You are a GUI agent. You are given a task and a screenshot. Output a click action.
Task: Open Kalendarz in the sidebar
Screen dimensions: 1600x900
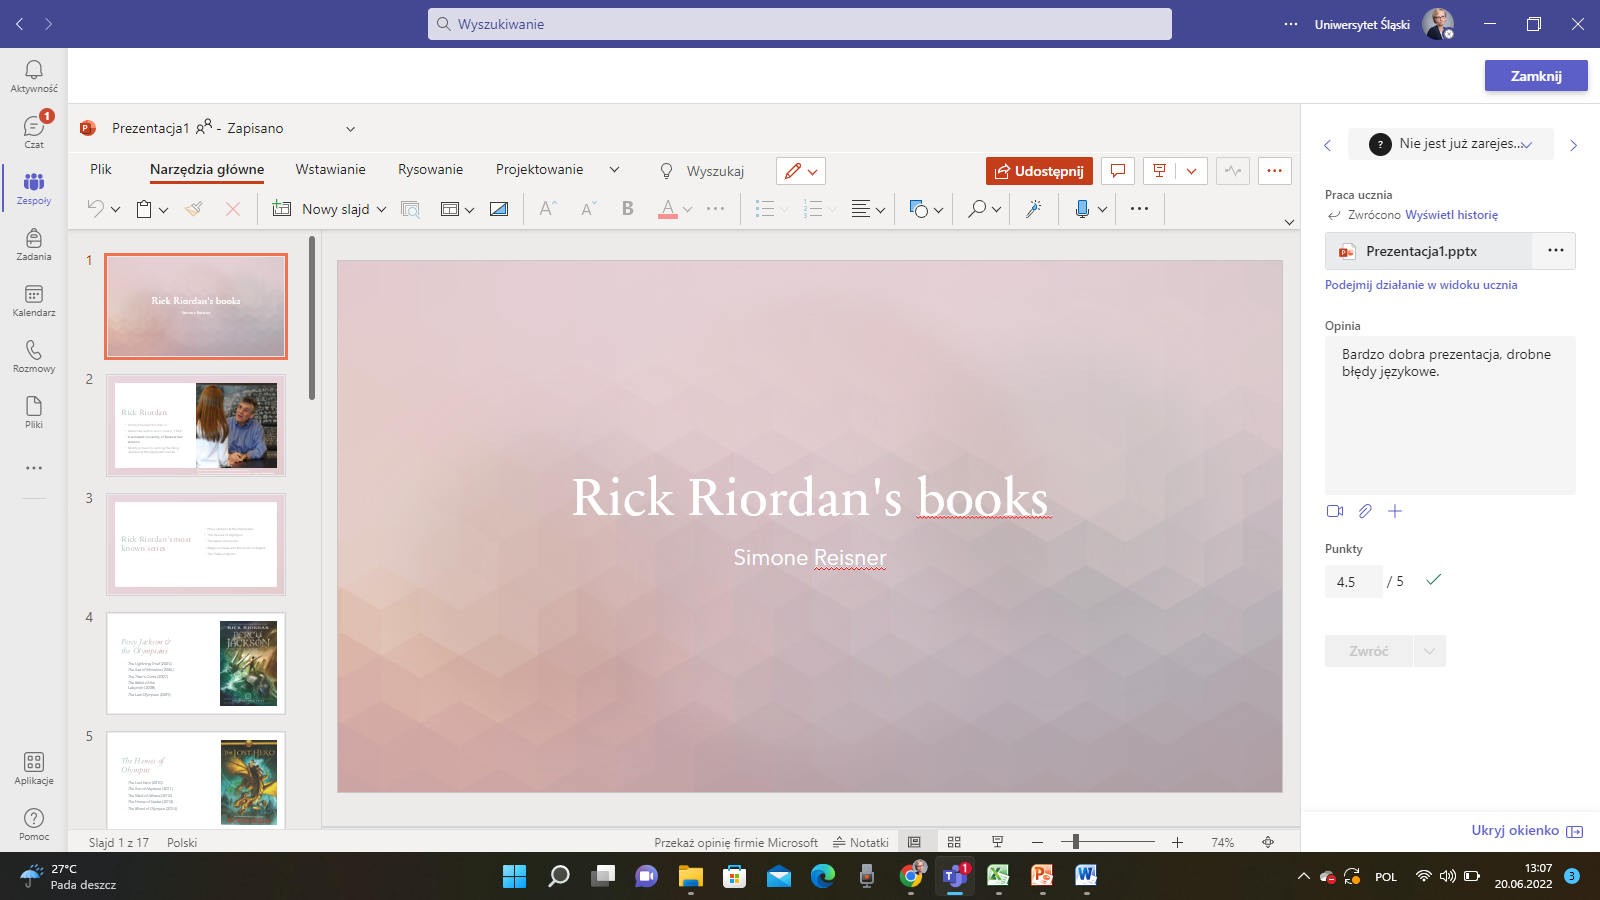coord(34,299)
